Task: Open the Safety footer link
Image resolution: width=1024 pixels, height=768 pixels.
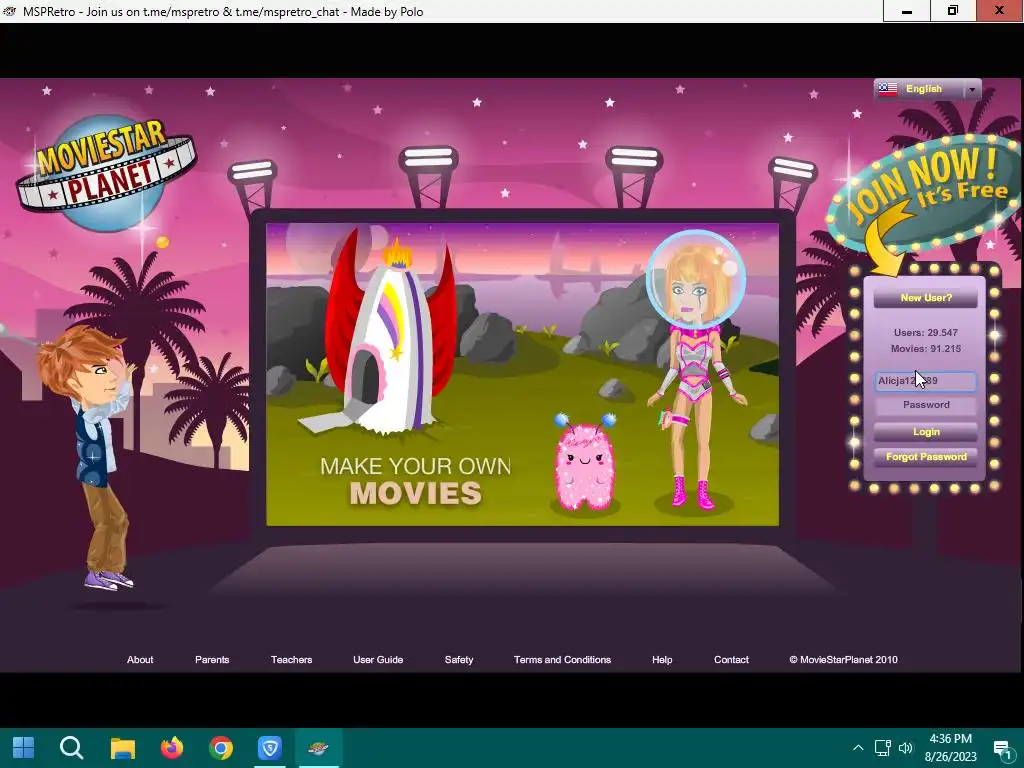Action: click(459, 660)
